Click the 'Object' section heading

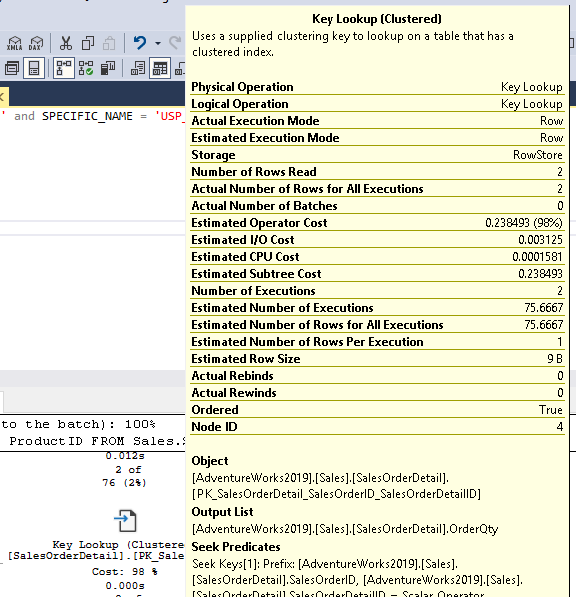tap(210, 461)
